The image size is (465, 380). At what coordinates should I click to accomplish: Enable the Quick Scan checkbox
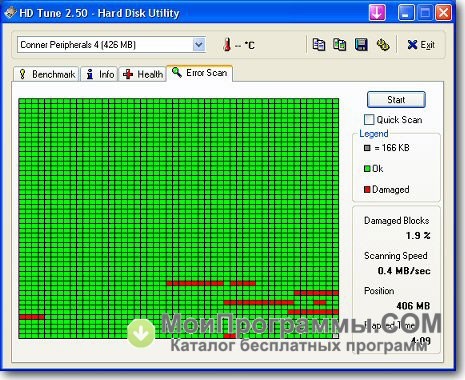click(x=369, y=119)
